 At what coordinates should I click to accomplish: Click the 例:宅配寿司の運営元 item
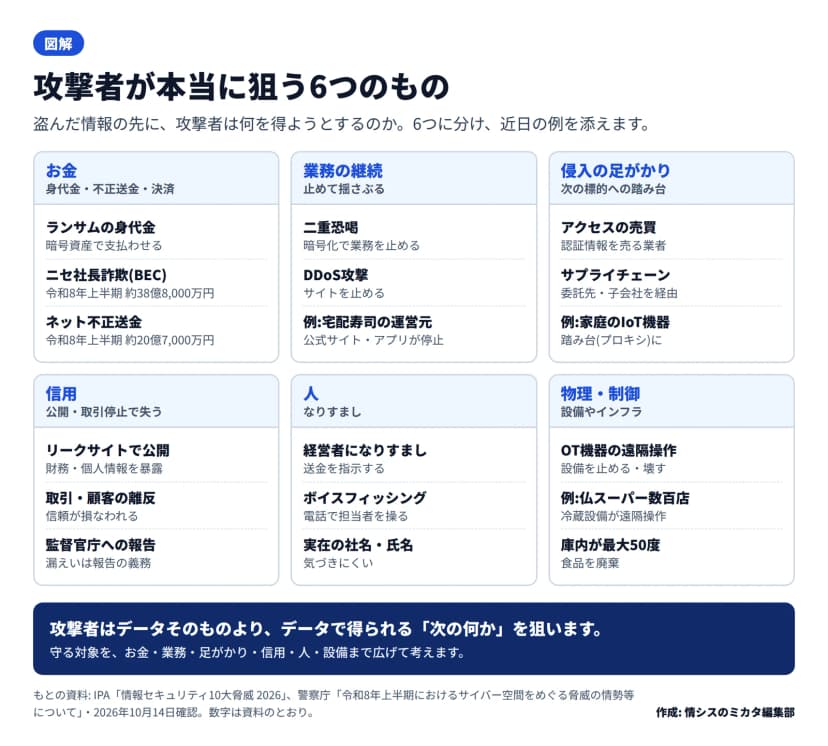(x=368, y=322)
